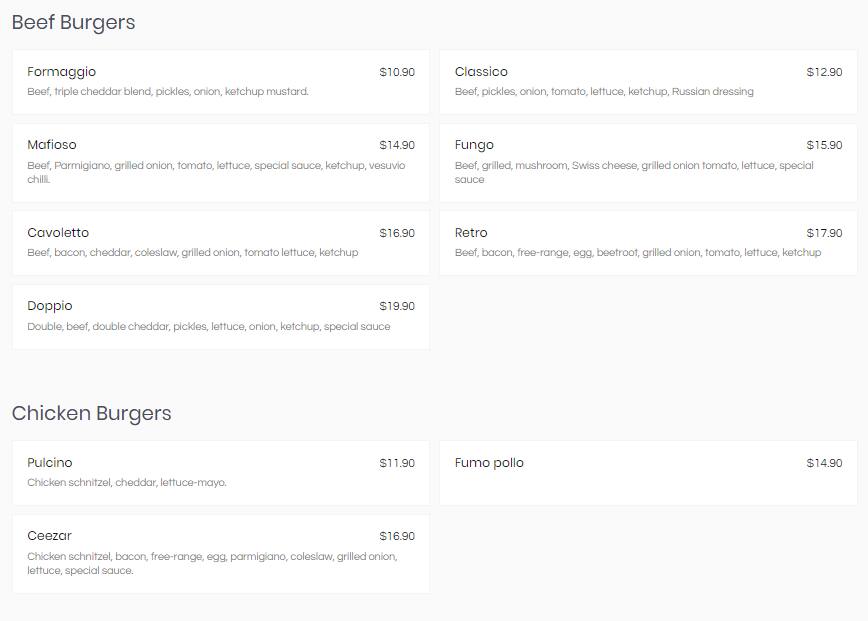Image resolution: width=868 pixels, height=621 pixels.
Task: Open the Cavoletto burger item
Action: tap(220, 242)
